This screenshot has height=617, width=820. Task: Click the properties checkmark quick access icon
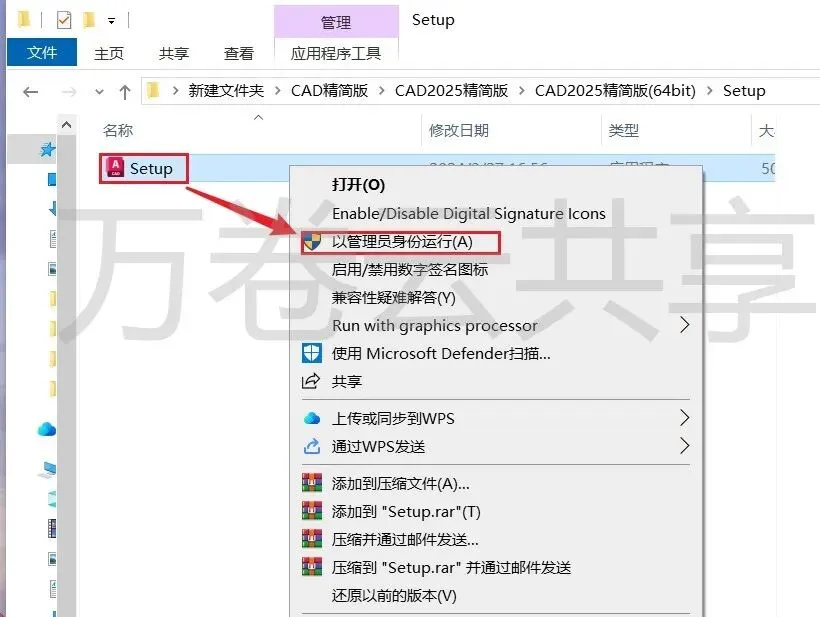(64, 20)
